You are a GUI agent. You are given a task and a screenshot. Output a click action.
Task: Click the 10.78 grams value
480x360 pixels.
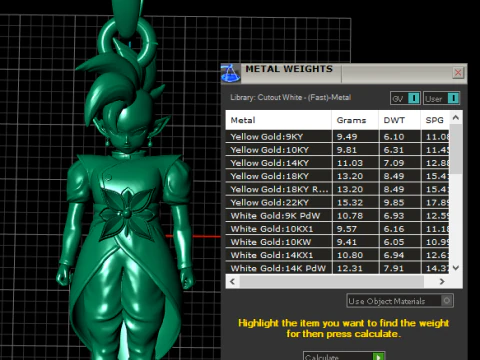[350, 215]
